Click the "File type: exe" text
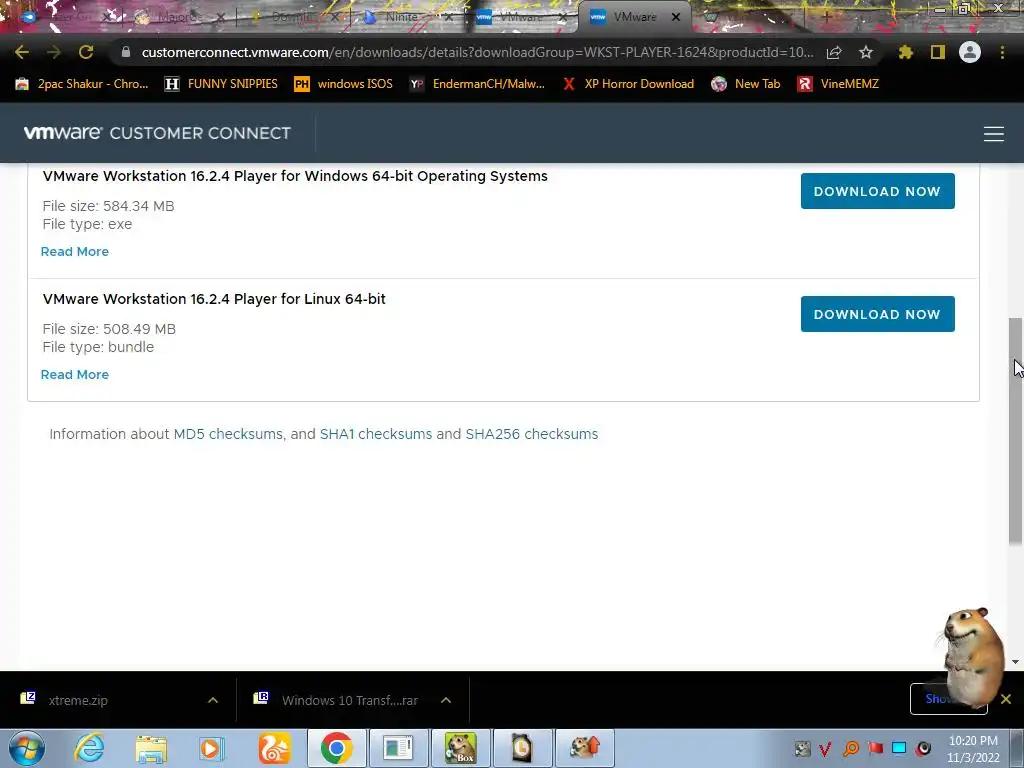Viewport: 1024px width, 768px height. pyautogui.click(x=87, y=225)
